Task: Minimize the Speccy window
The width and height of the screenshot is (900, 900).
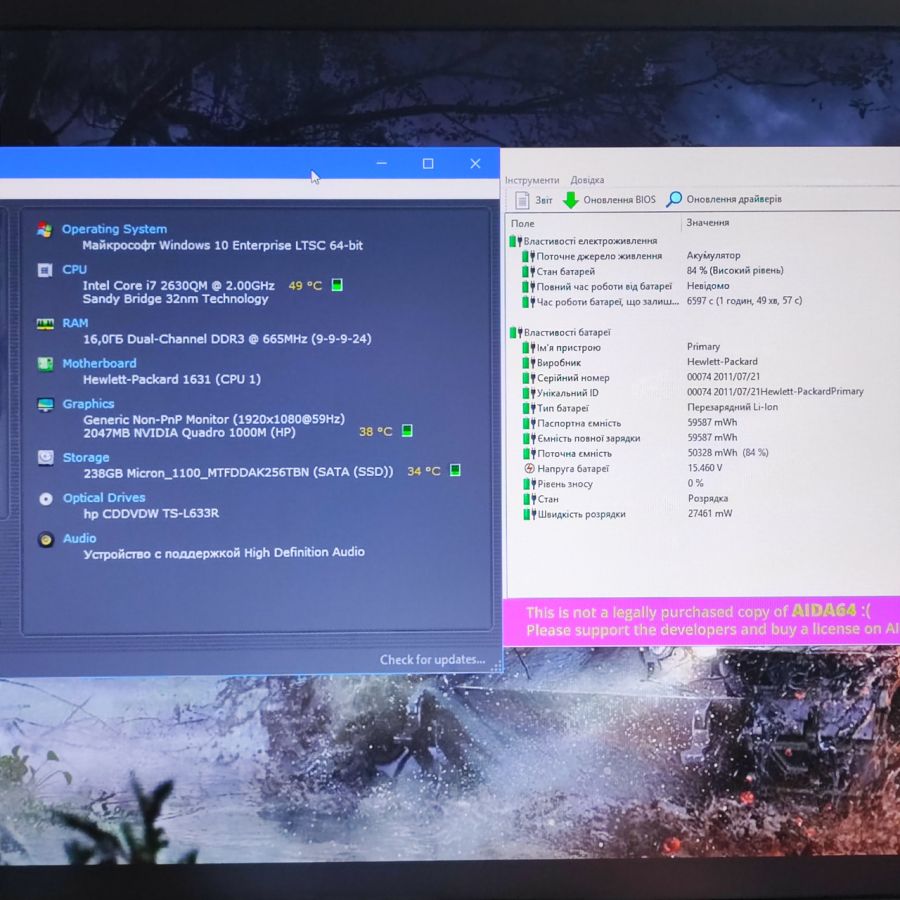Action: click(382, 164)
